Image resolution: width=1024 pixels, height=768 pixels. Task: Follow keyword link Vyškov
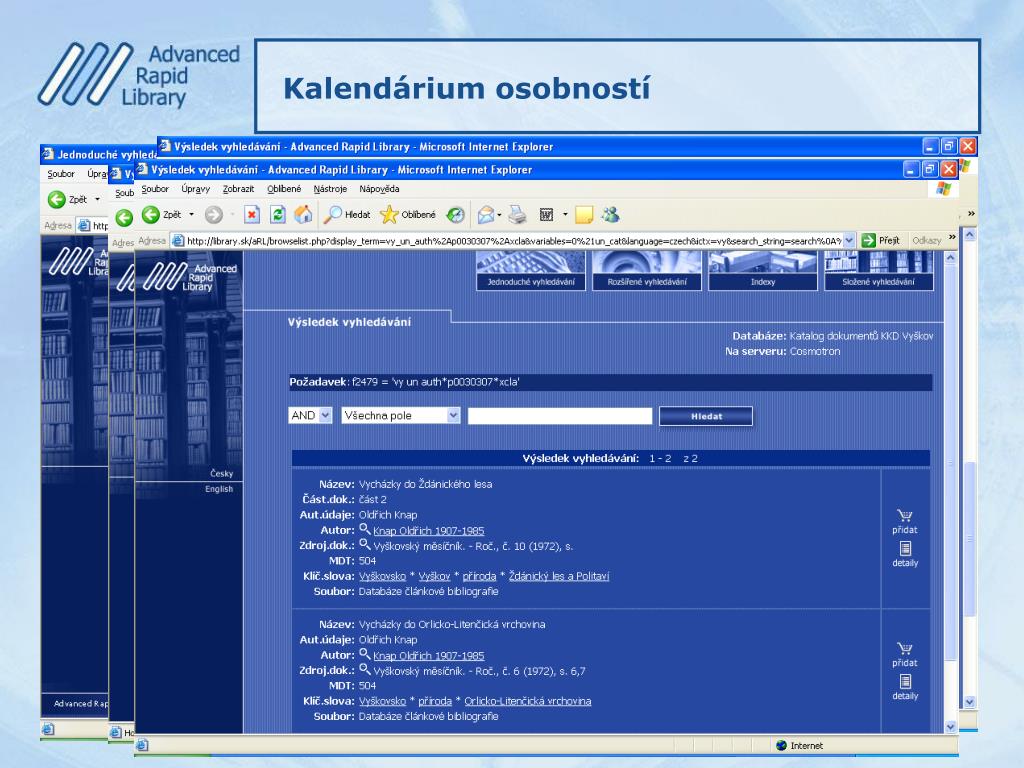(x=434, y=576)
